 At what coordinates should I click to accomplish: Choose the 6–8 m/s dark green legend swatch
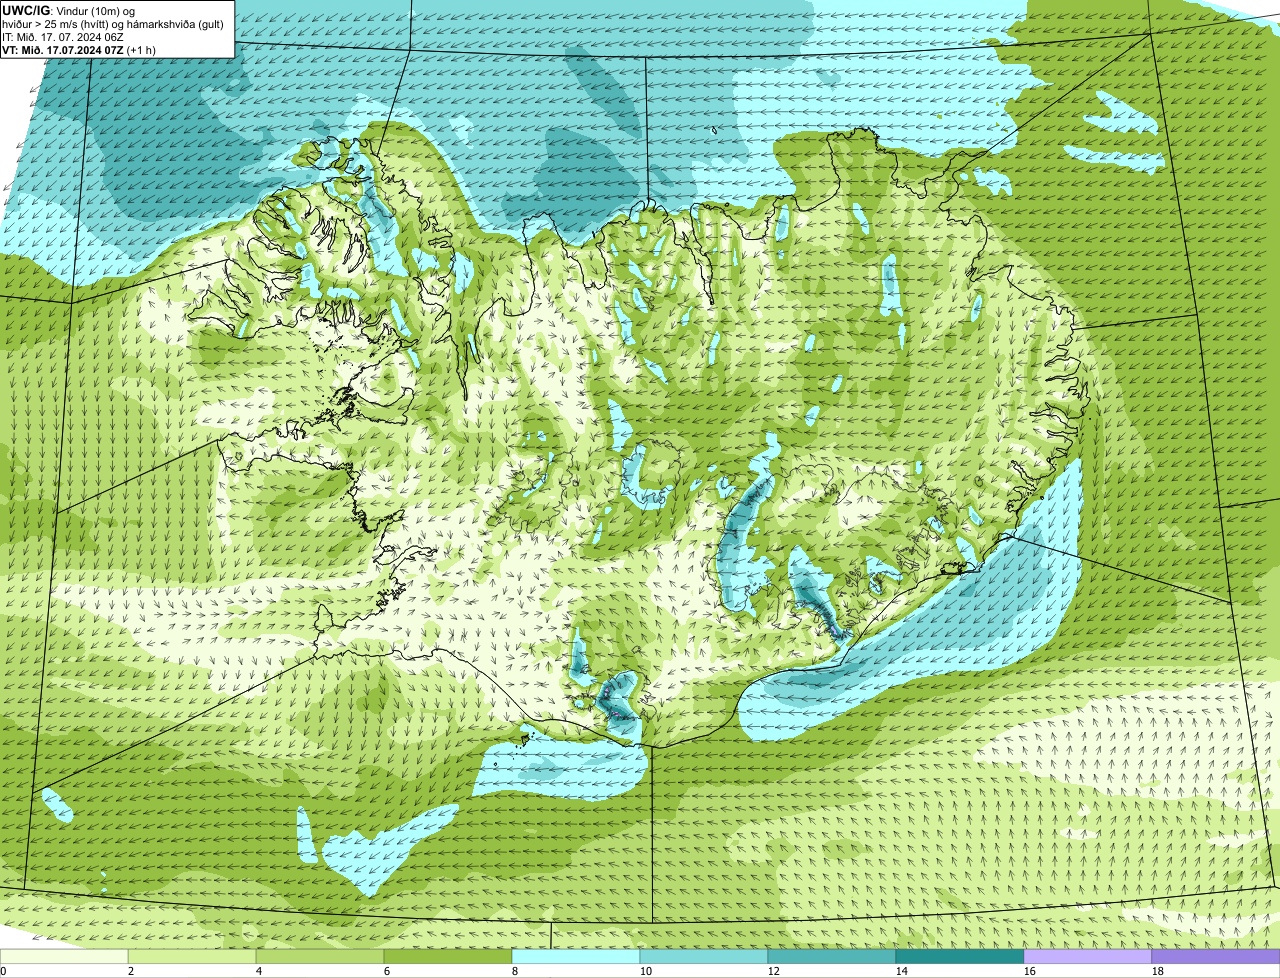[448, 956]
